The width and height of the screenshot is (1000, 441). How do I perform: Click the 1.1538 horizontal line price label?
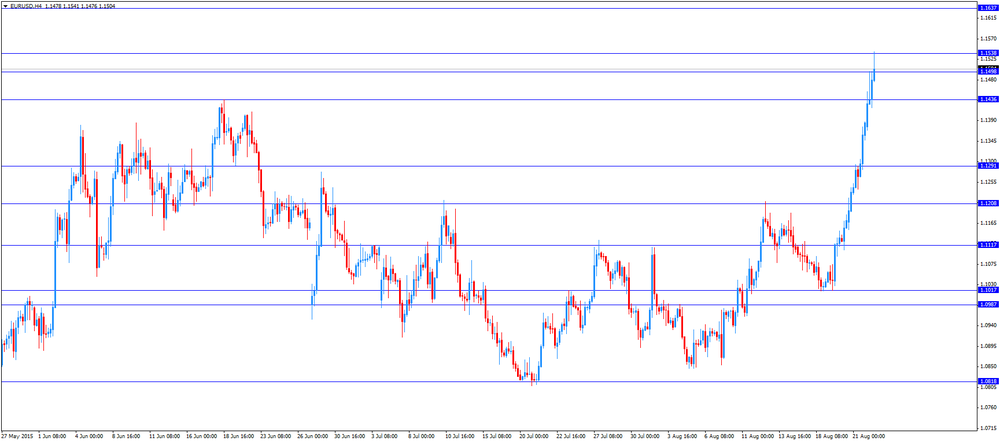[x=988, y=53]
